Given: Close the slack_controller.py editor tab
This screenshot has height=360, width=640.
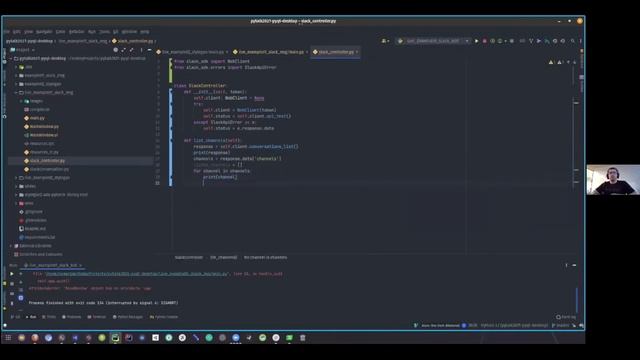Looking at the screenshot, I should [357, 52].
